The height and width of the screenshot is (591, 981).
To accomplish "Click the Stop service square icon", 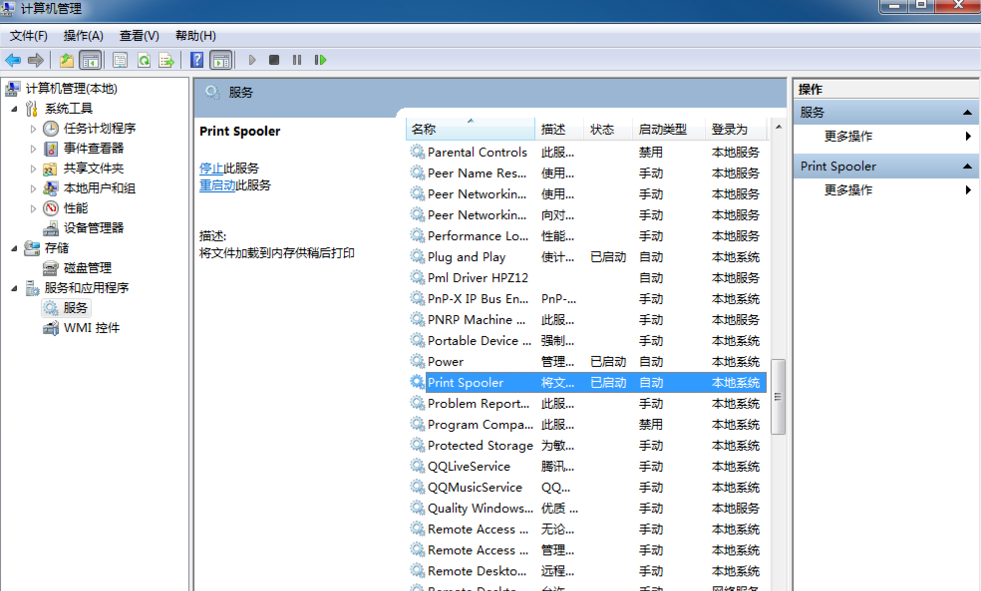I will [x=274, y=60].
